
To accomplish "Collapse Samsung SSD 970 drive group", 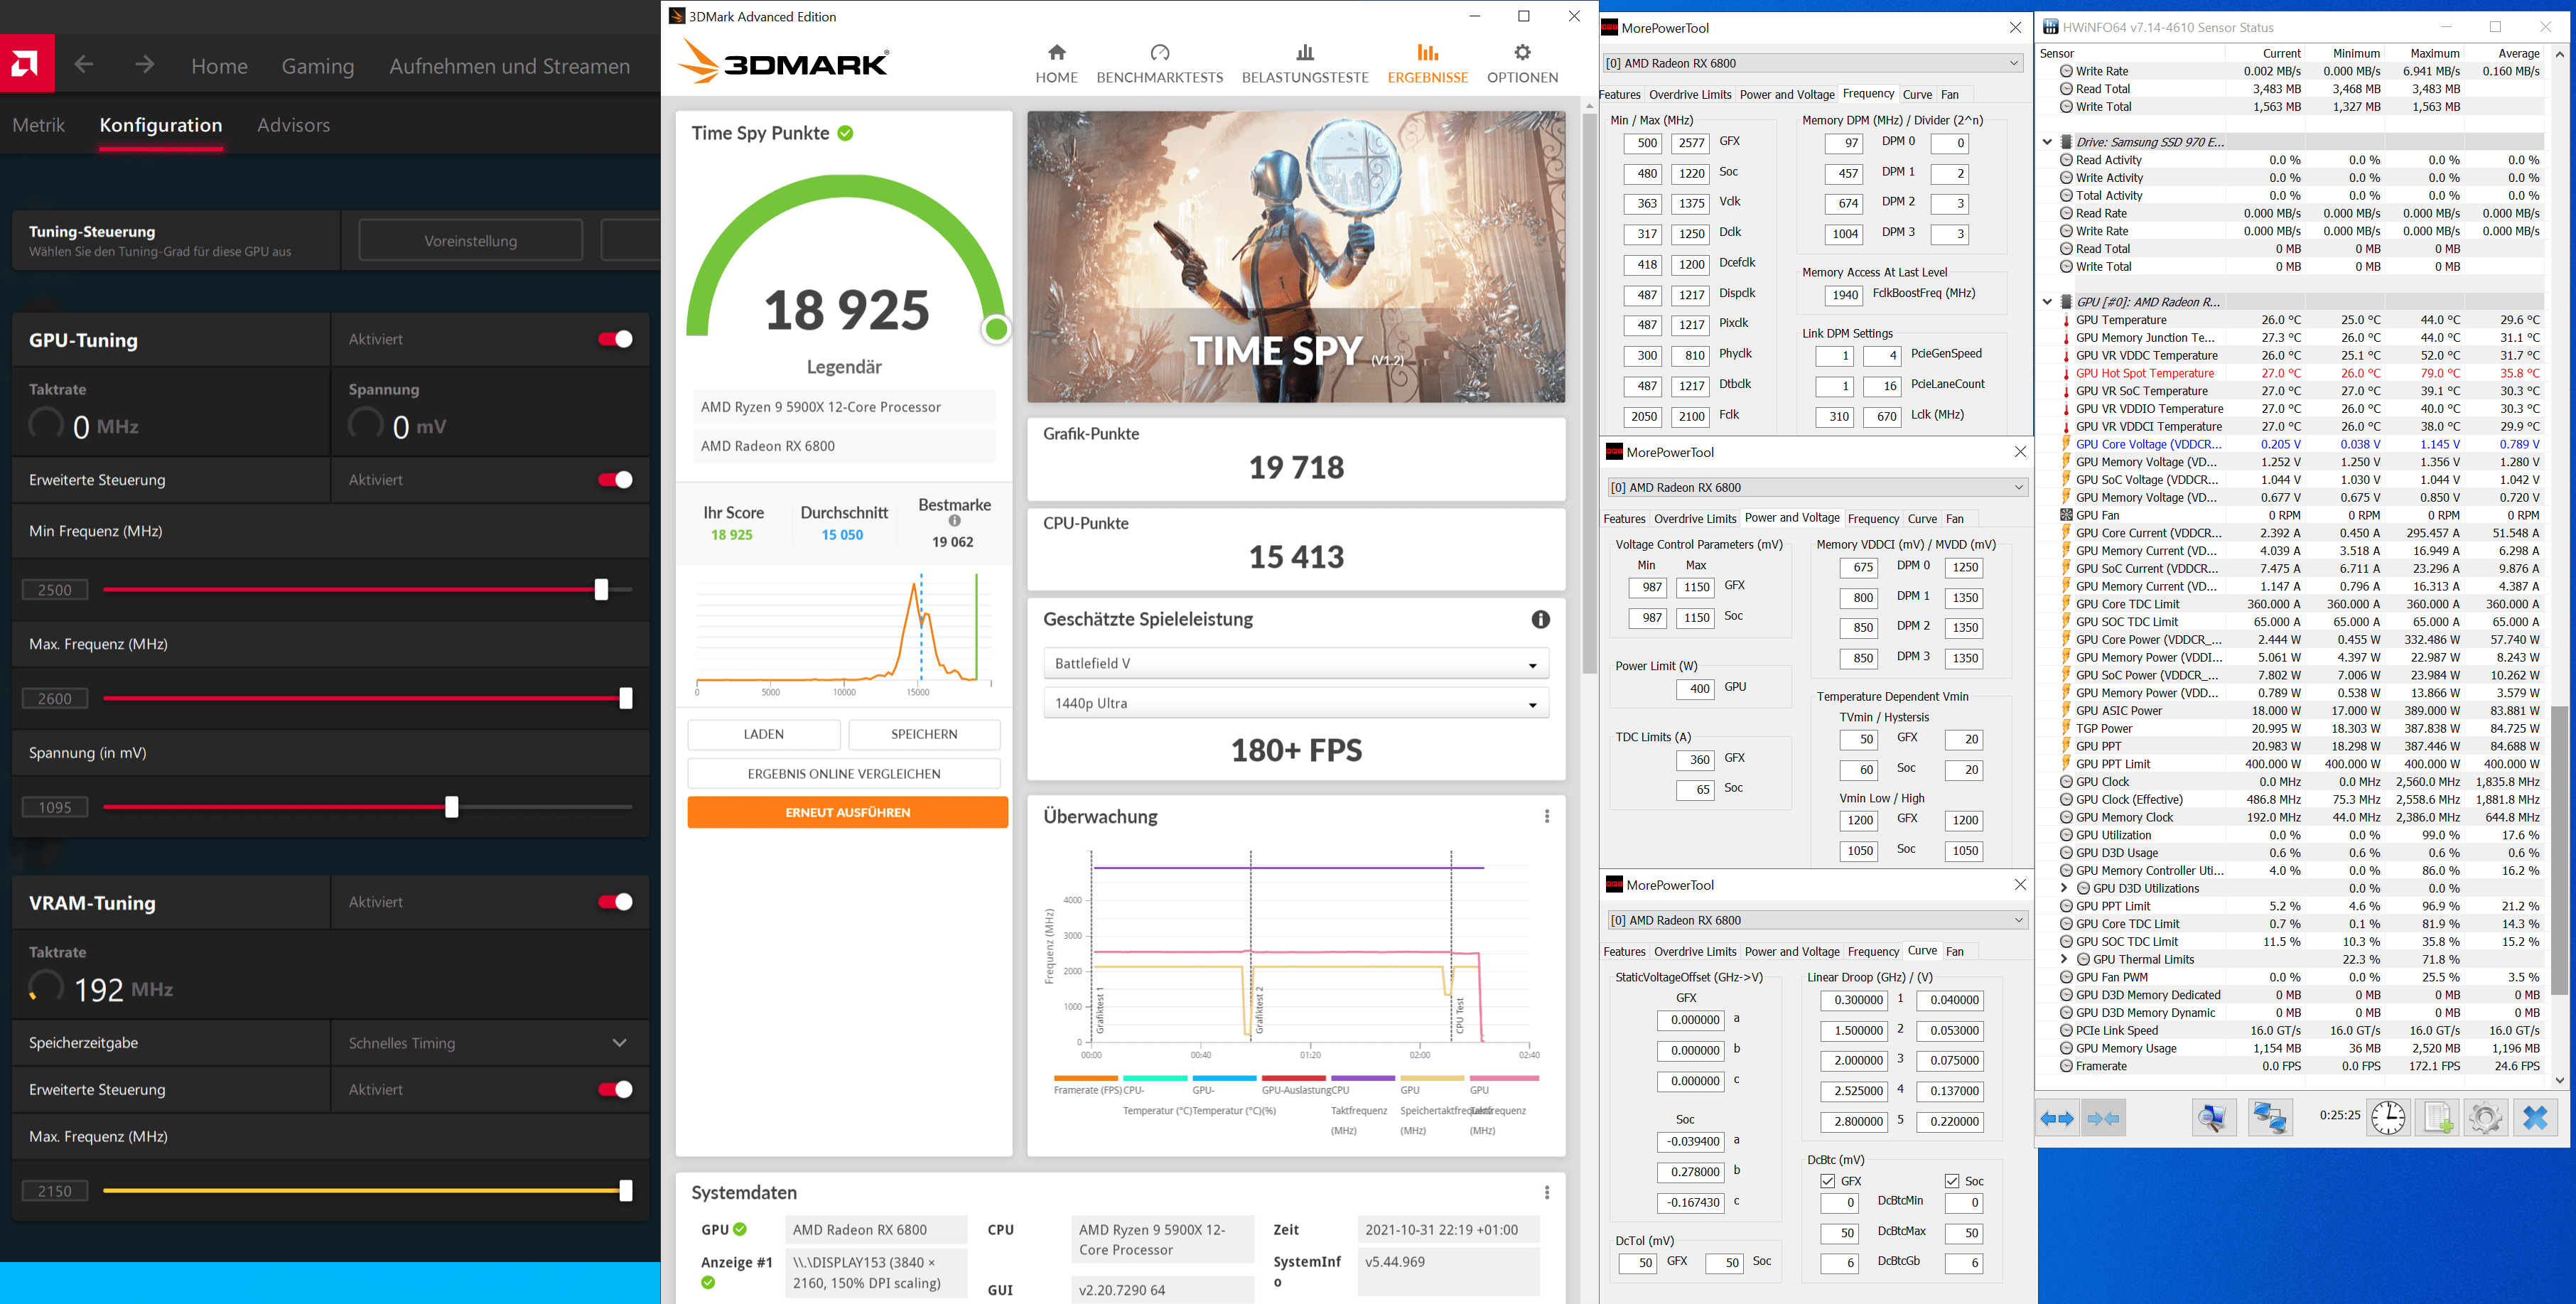I will point(2047,142).
